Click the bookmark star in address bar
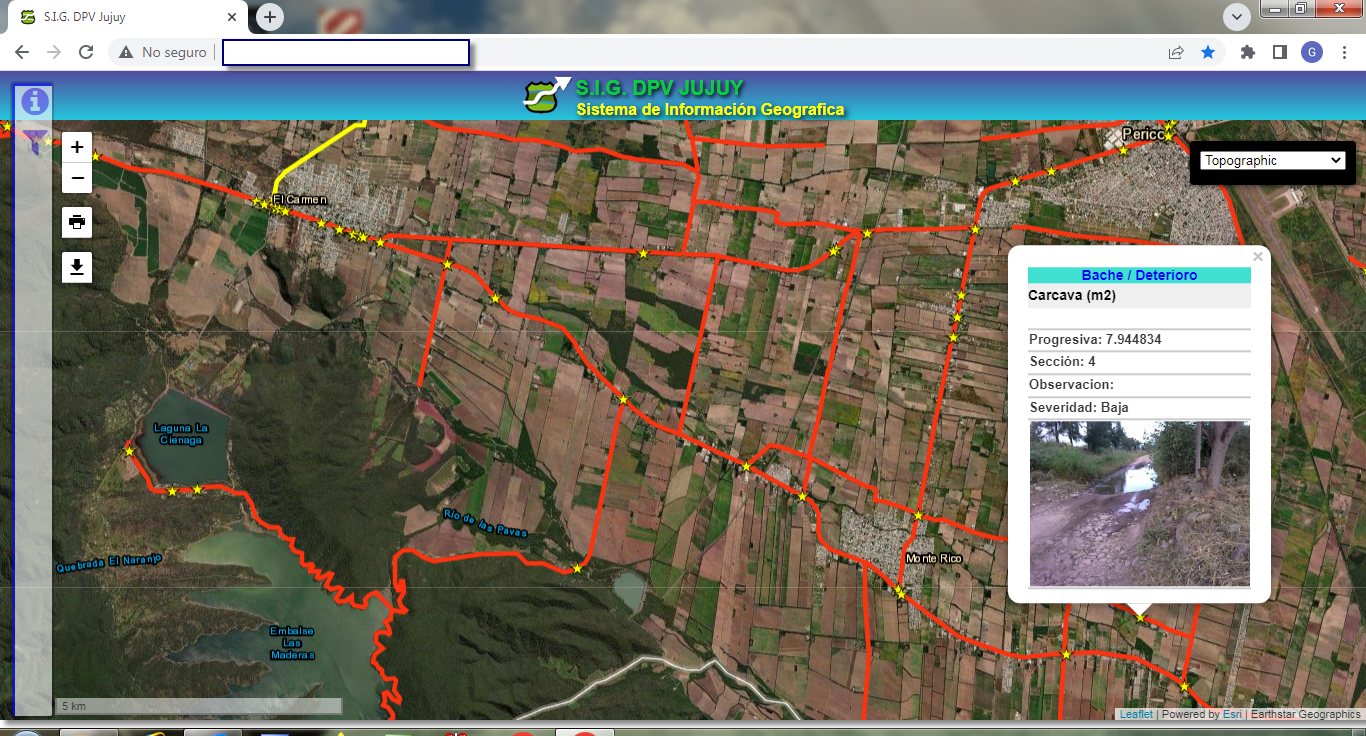Viewport: 1366px width, 736px height. pos(1208,52)
